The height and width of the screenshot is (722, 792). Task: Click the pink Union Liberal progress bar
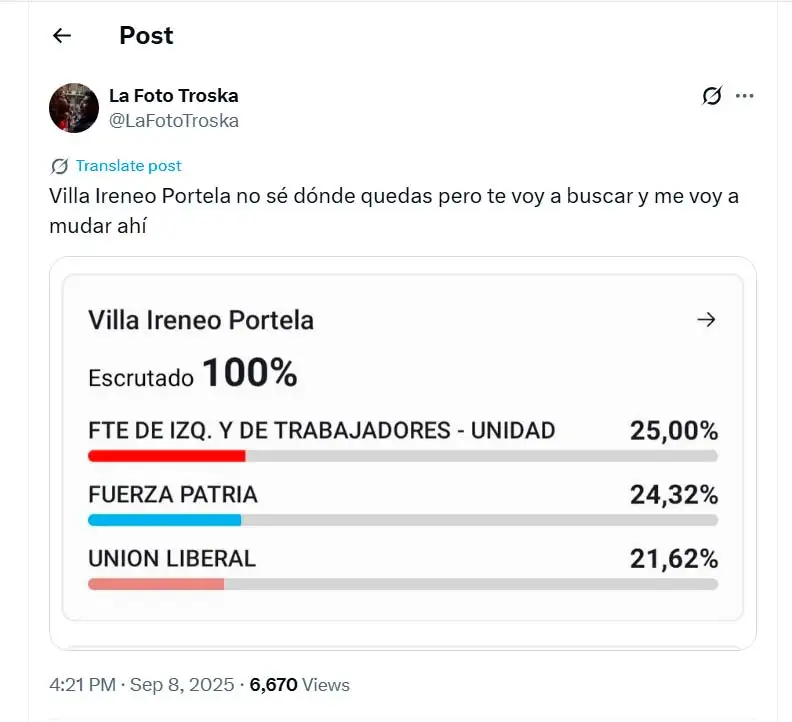tap(156, 584)
